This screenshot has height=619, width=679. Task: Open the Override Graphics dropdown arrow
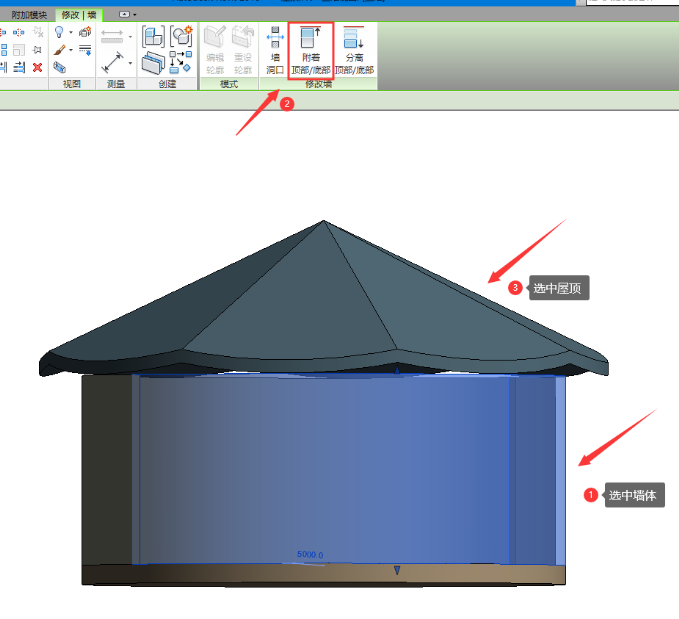[71, 50]
